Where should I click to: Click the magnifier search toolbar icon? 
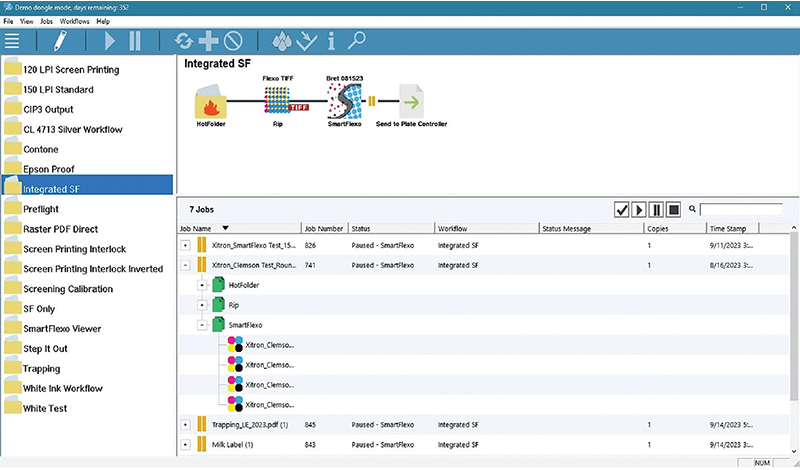point(356,40)
